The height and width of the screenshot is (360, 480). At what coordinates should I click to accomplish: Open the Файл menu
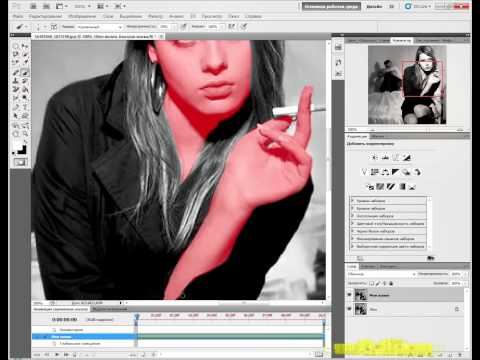point(18,16)
